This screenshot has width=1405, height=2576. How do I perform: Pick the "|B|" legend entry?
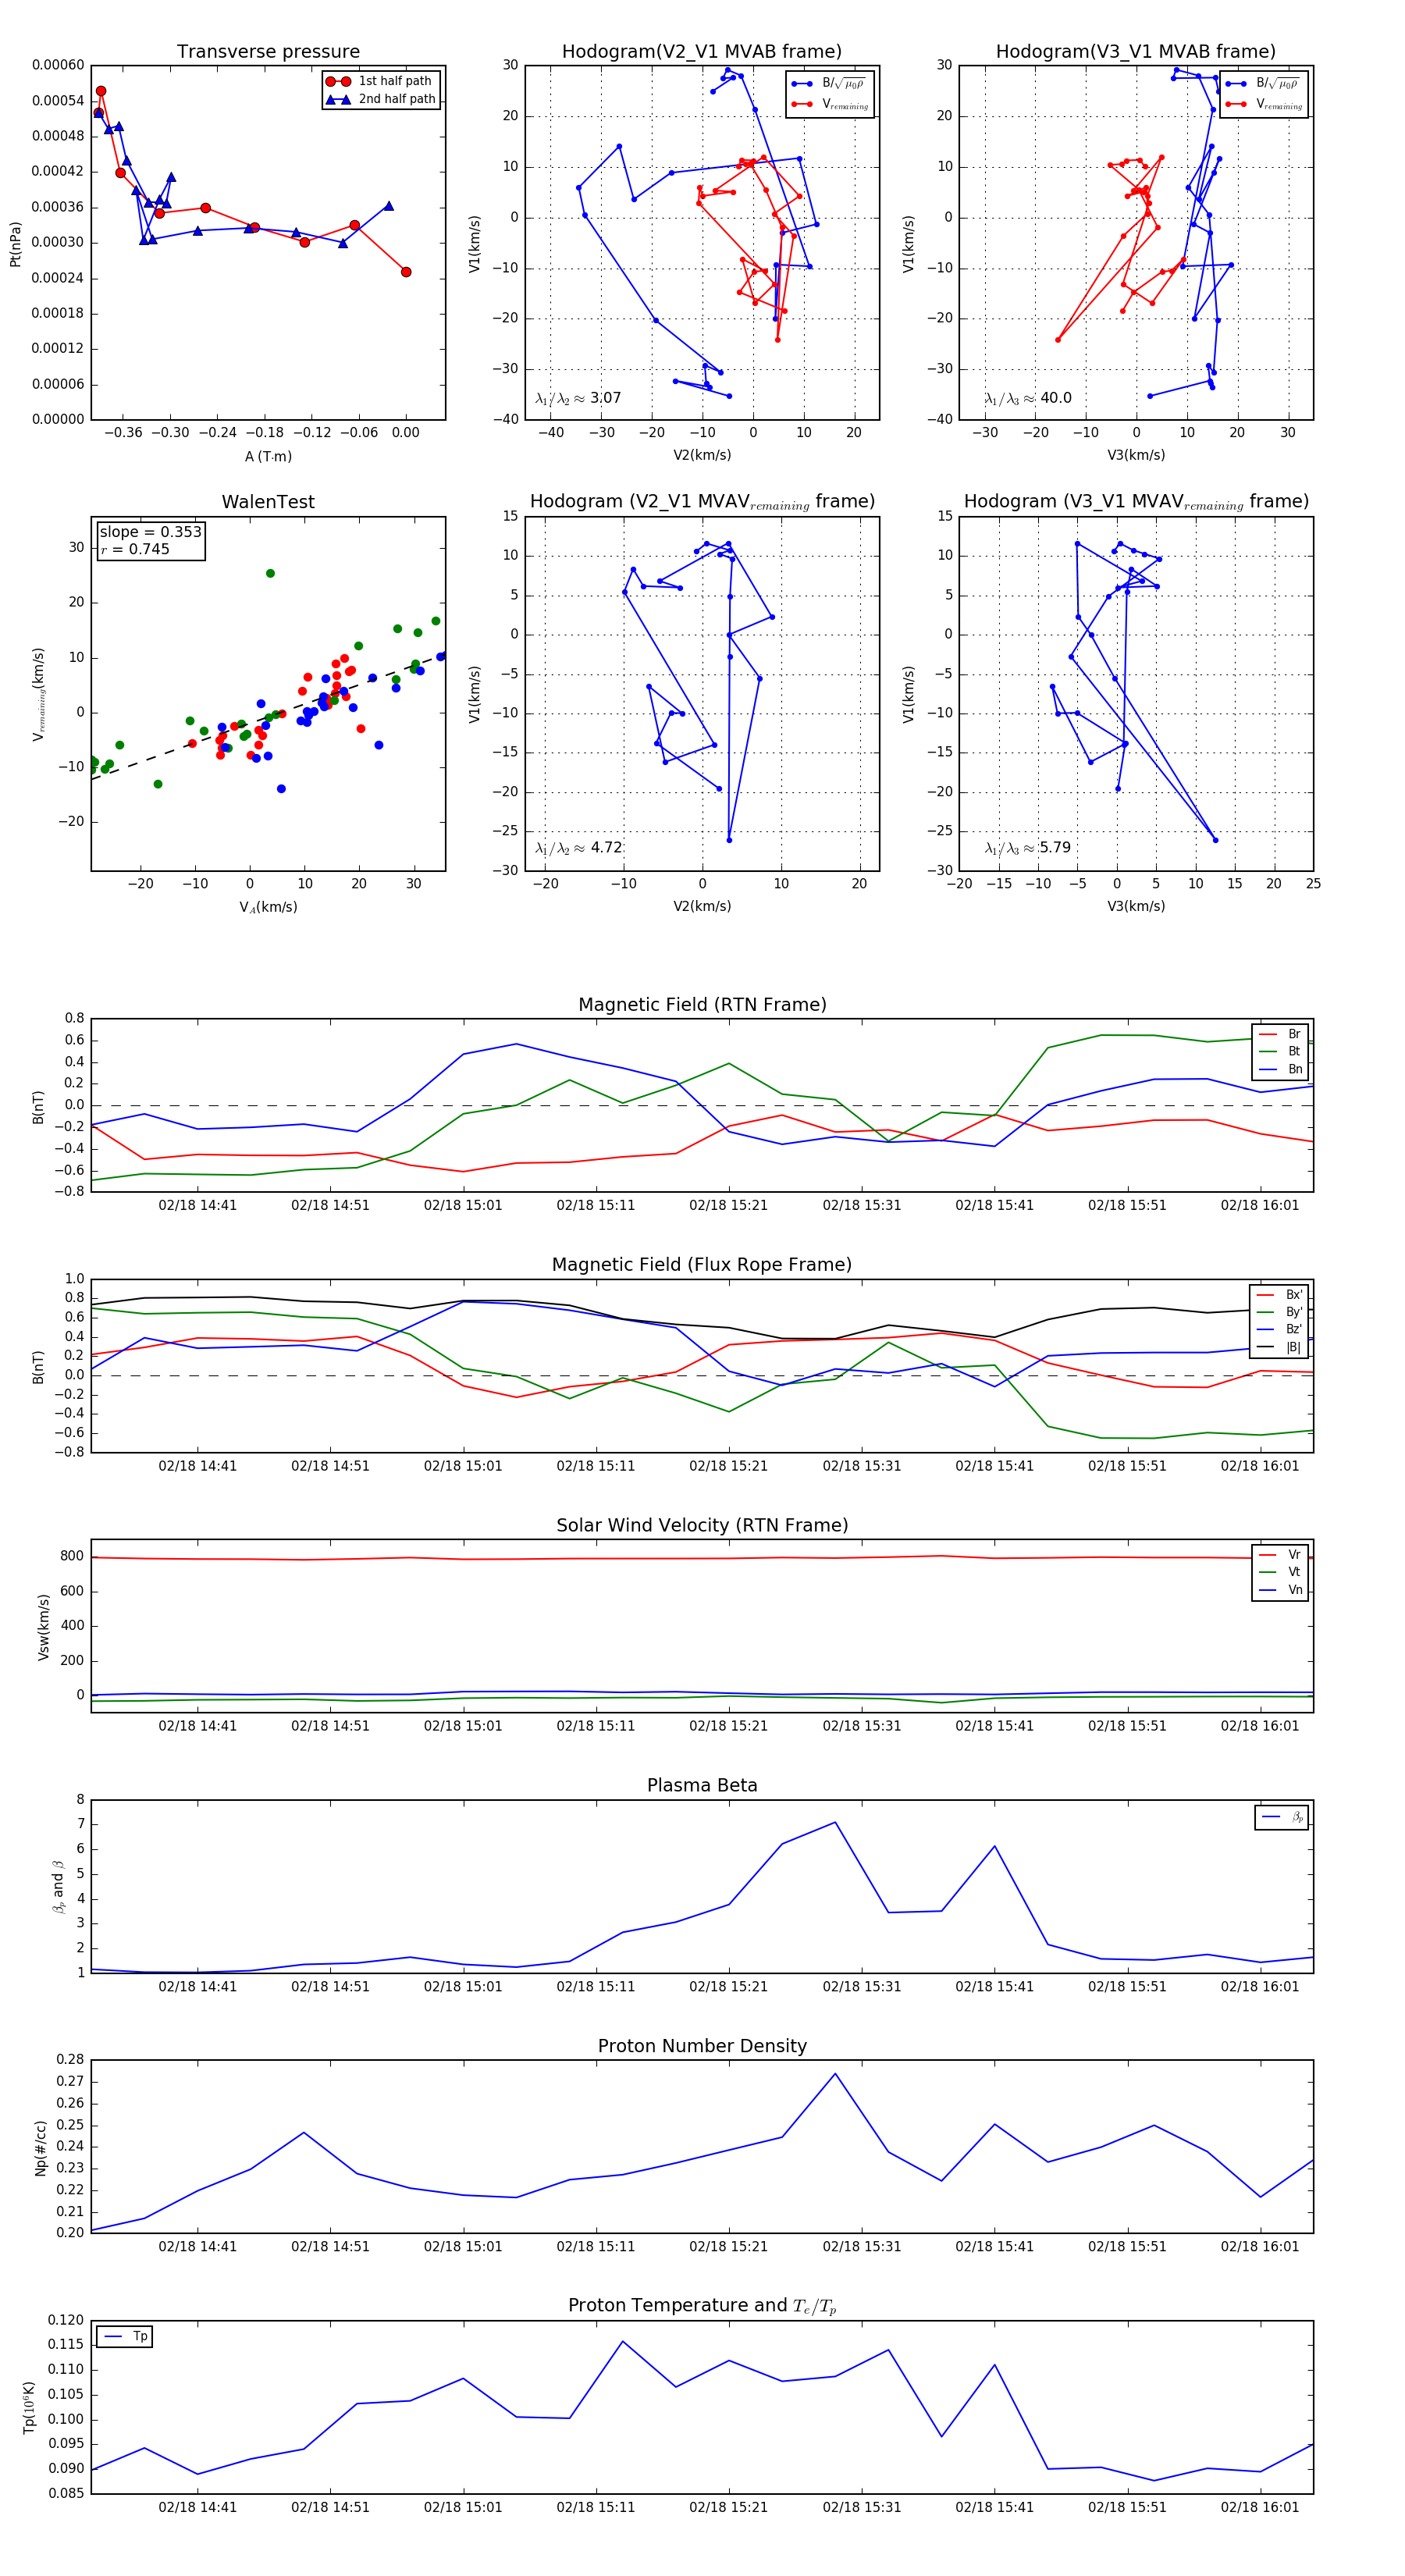click(1280, 1347)
